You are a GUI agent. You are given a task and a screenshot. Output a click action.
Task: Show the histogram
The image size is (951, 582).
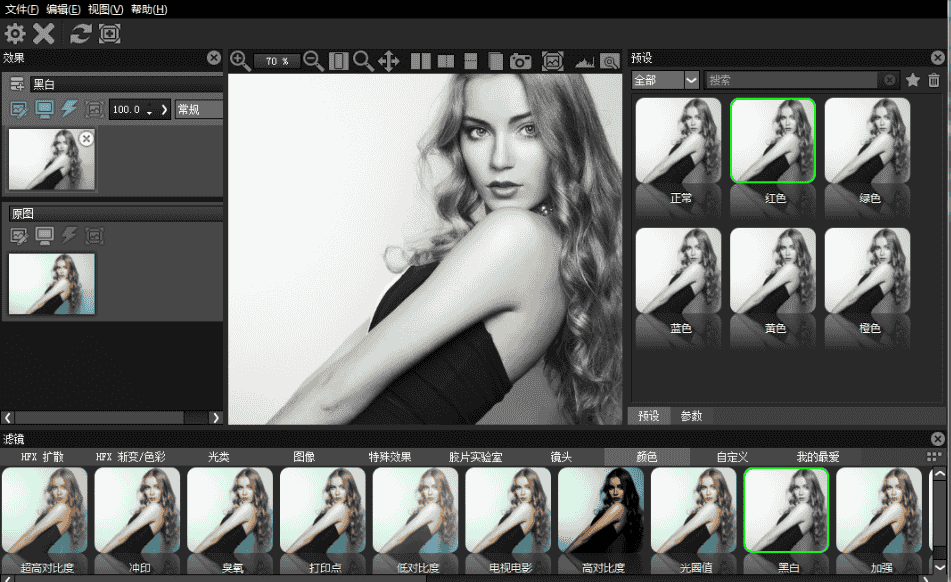coord(585,61)
